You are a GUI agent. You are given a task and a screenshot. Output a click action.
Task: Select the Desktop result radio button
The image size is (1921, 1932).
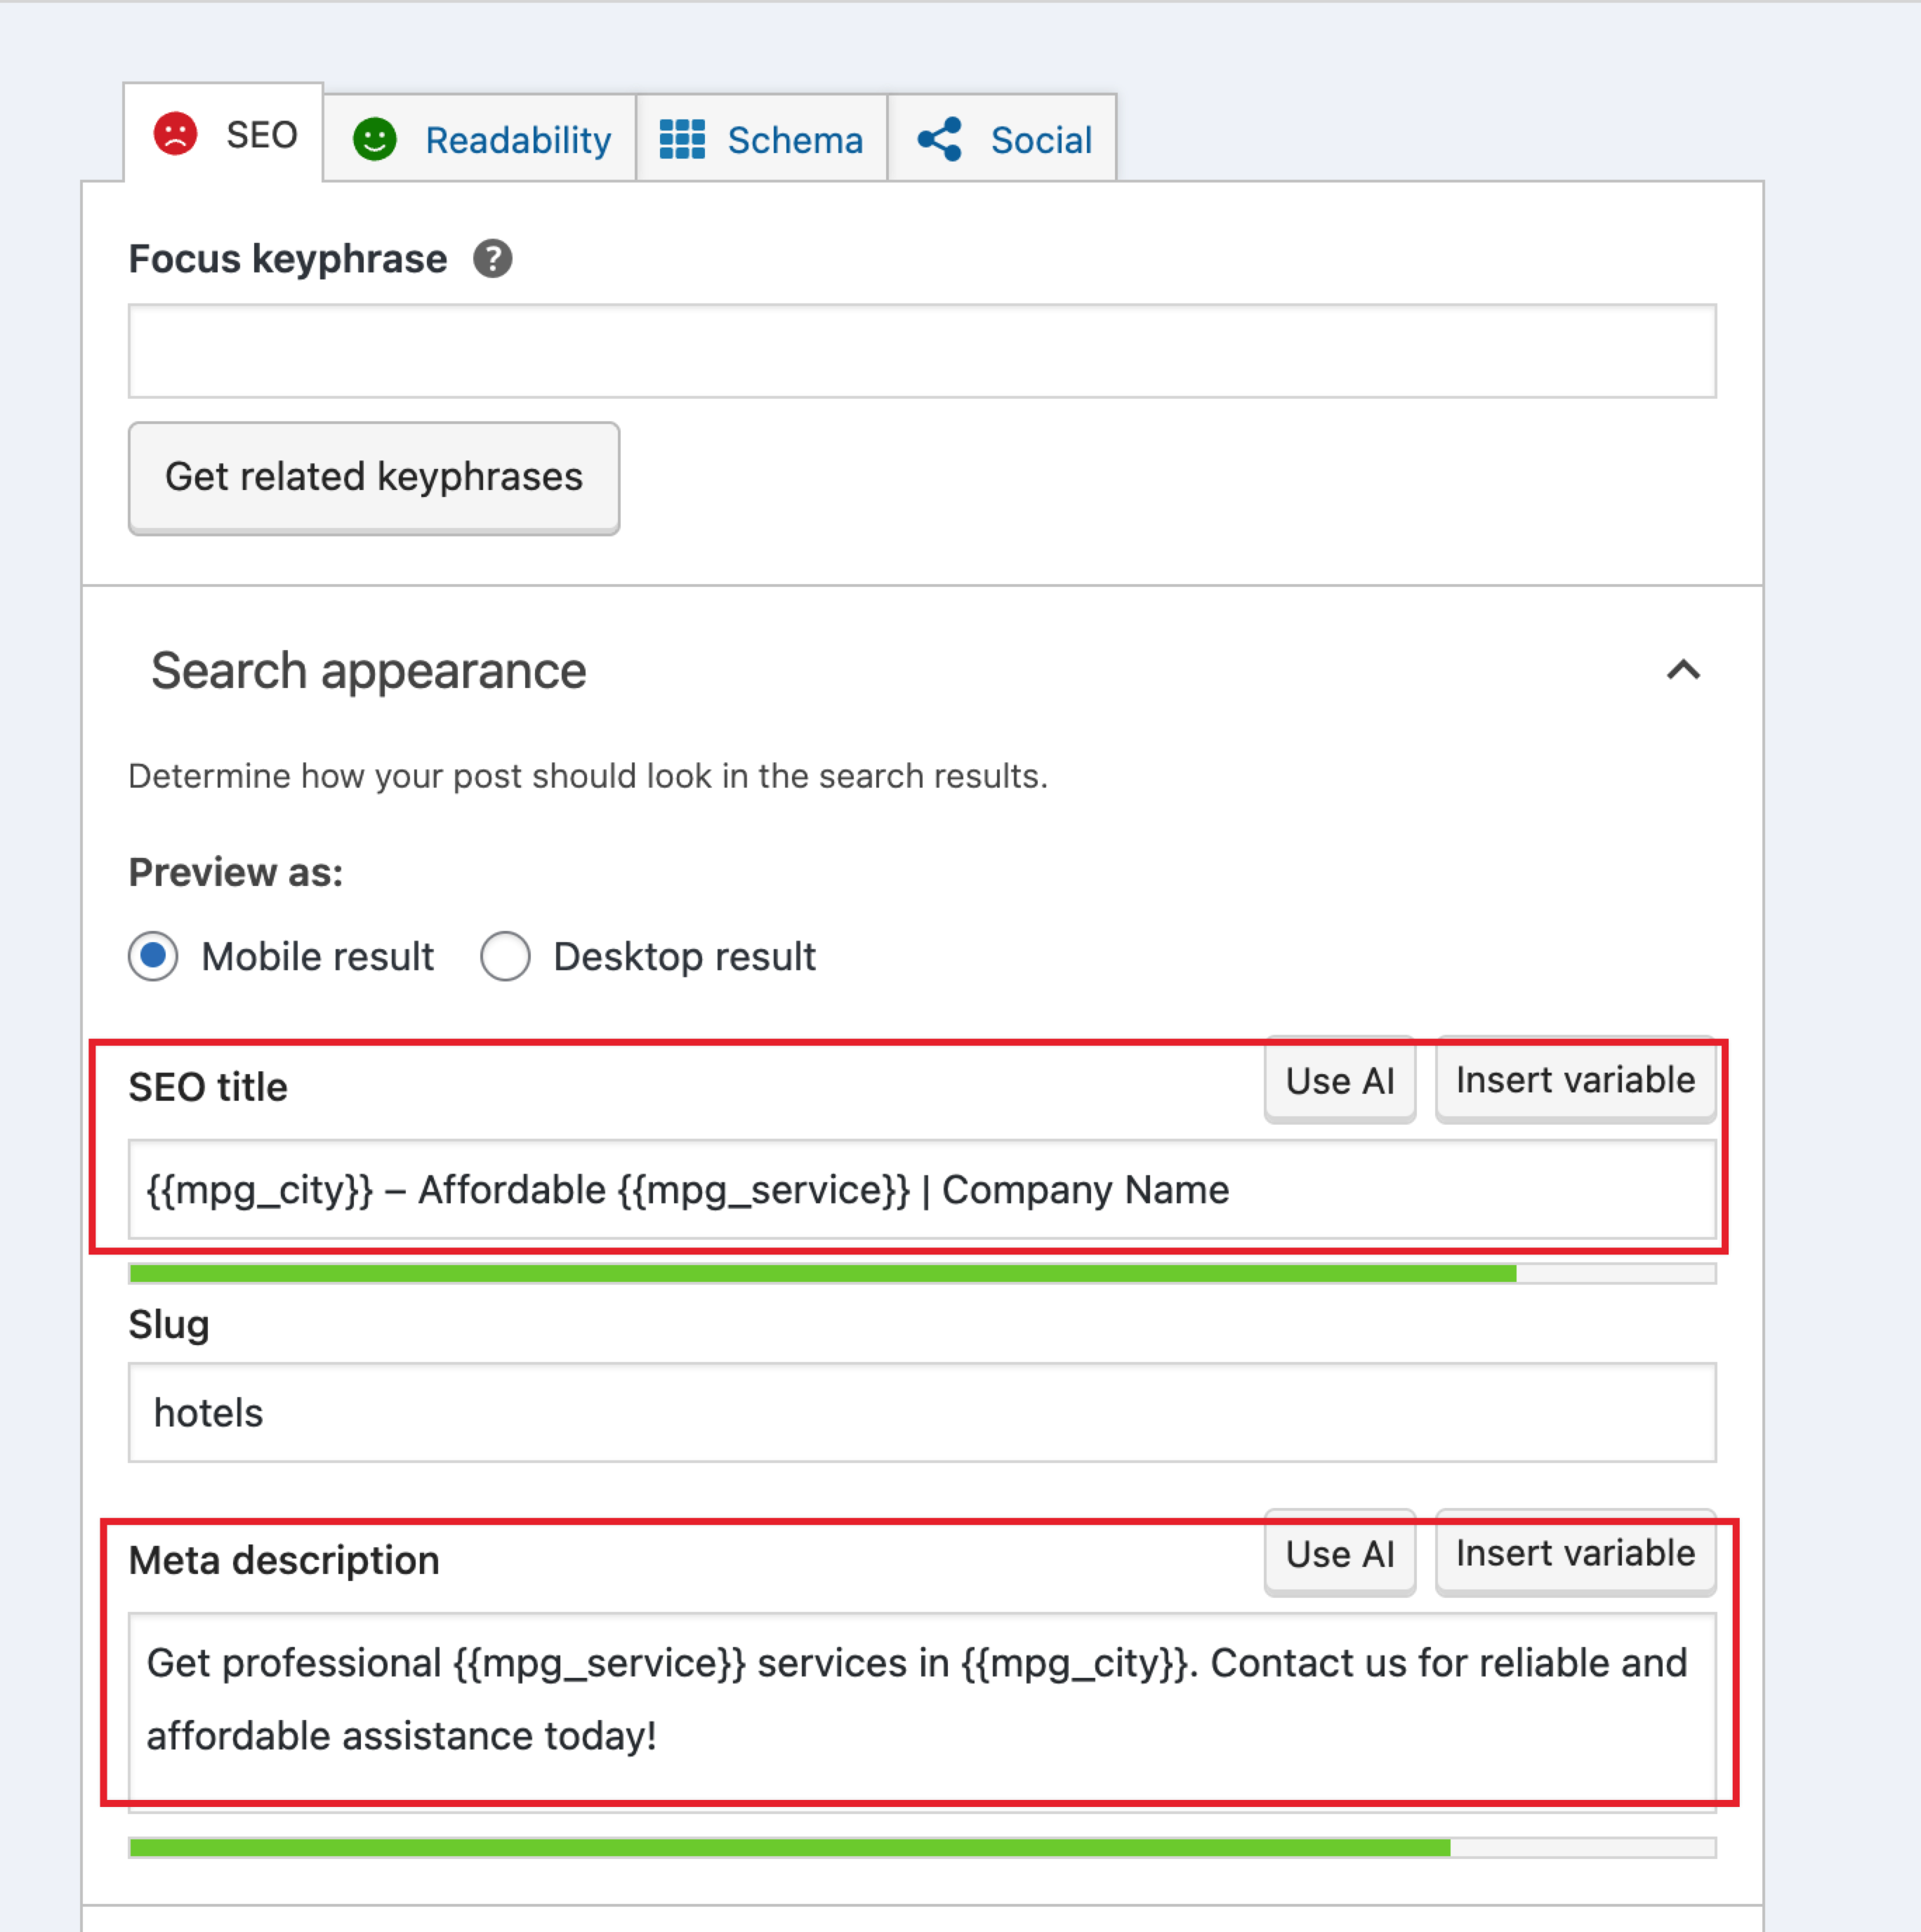pyautogui.click(x=505, y=957)
